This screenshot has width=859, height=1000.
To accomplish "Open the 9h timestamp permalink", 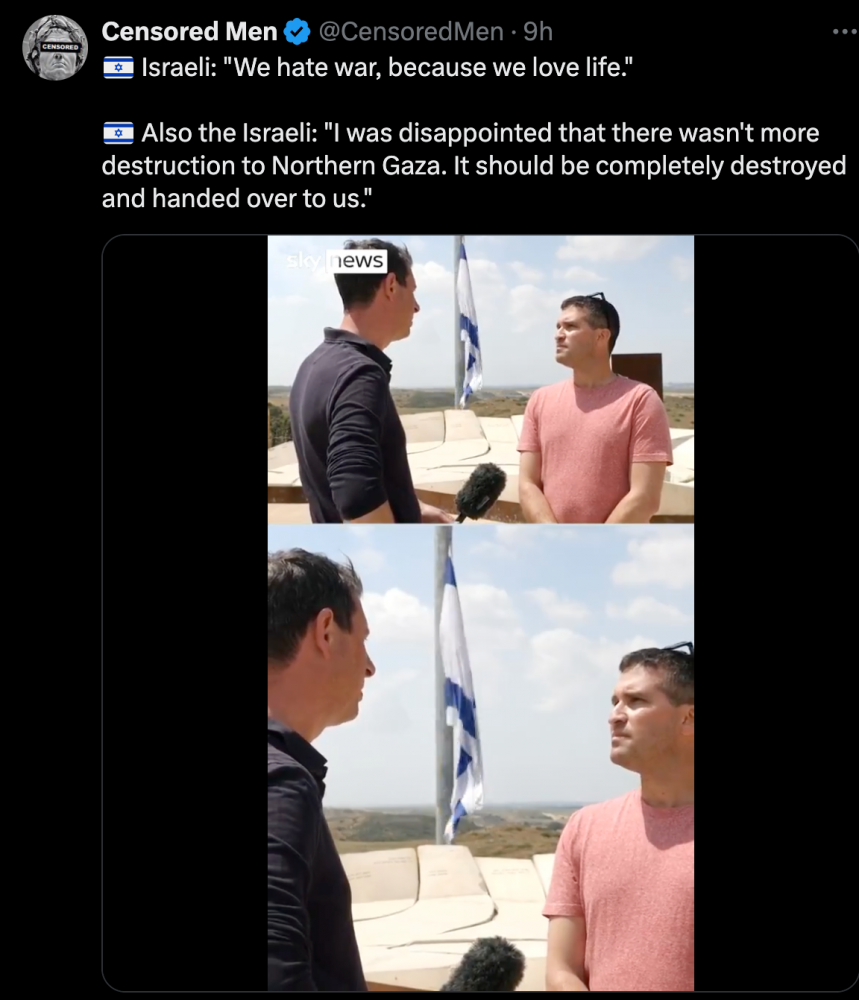I will coord(538,31).
